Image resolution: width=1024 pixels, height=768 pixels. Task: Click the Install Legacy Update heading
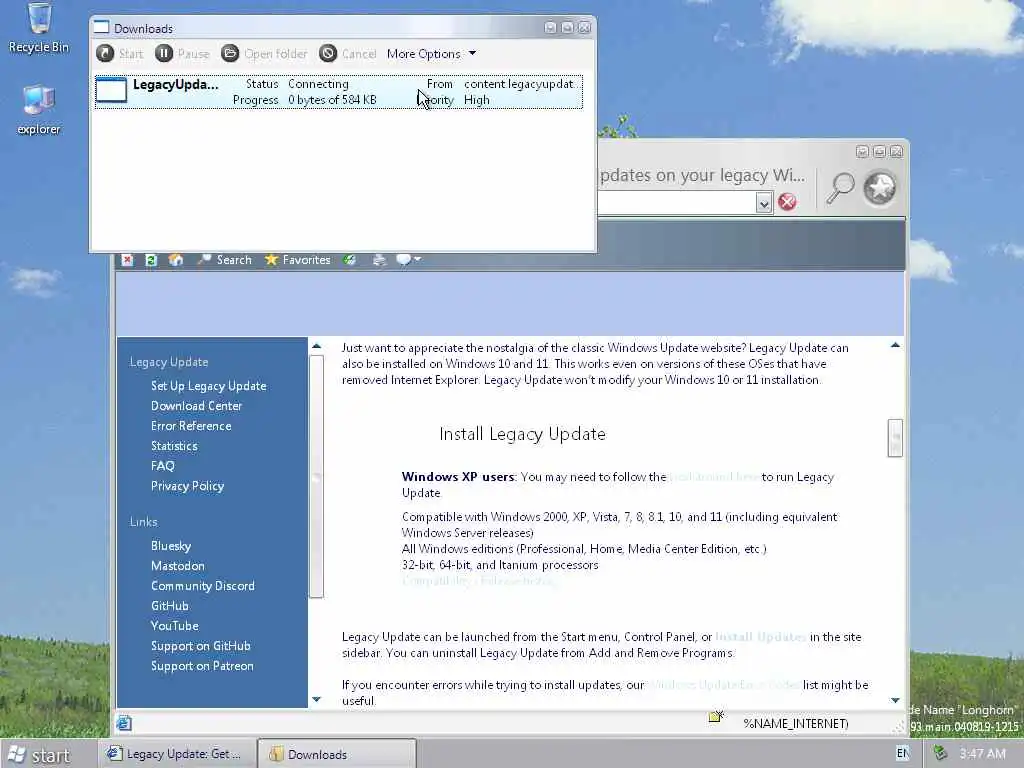522,434
